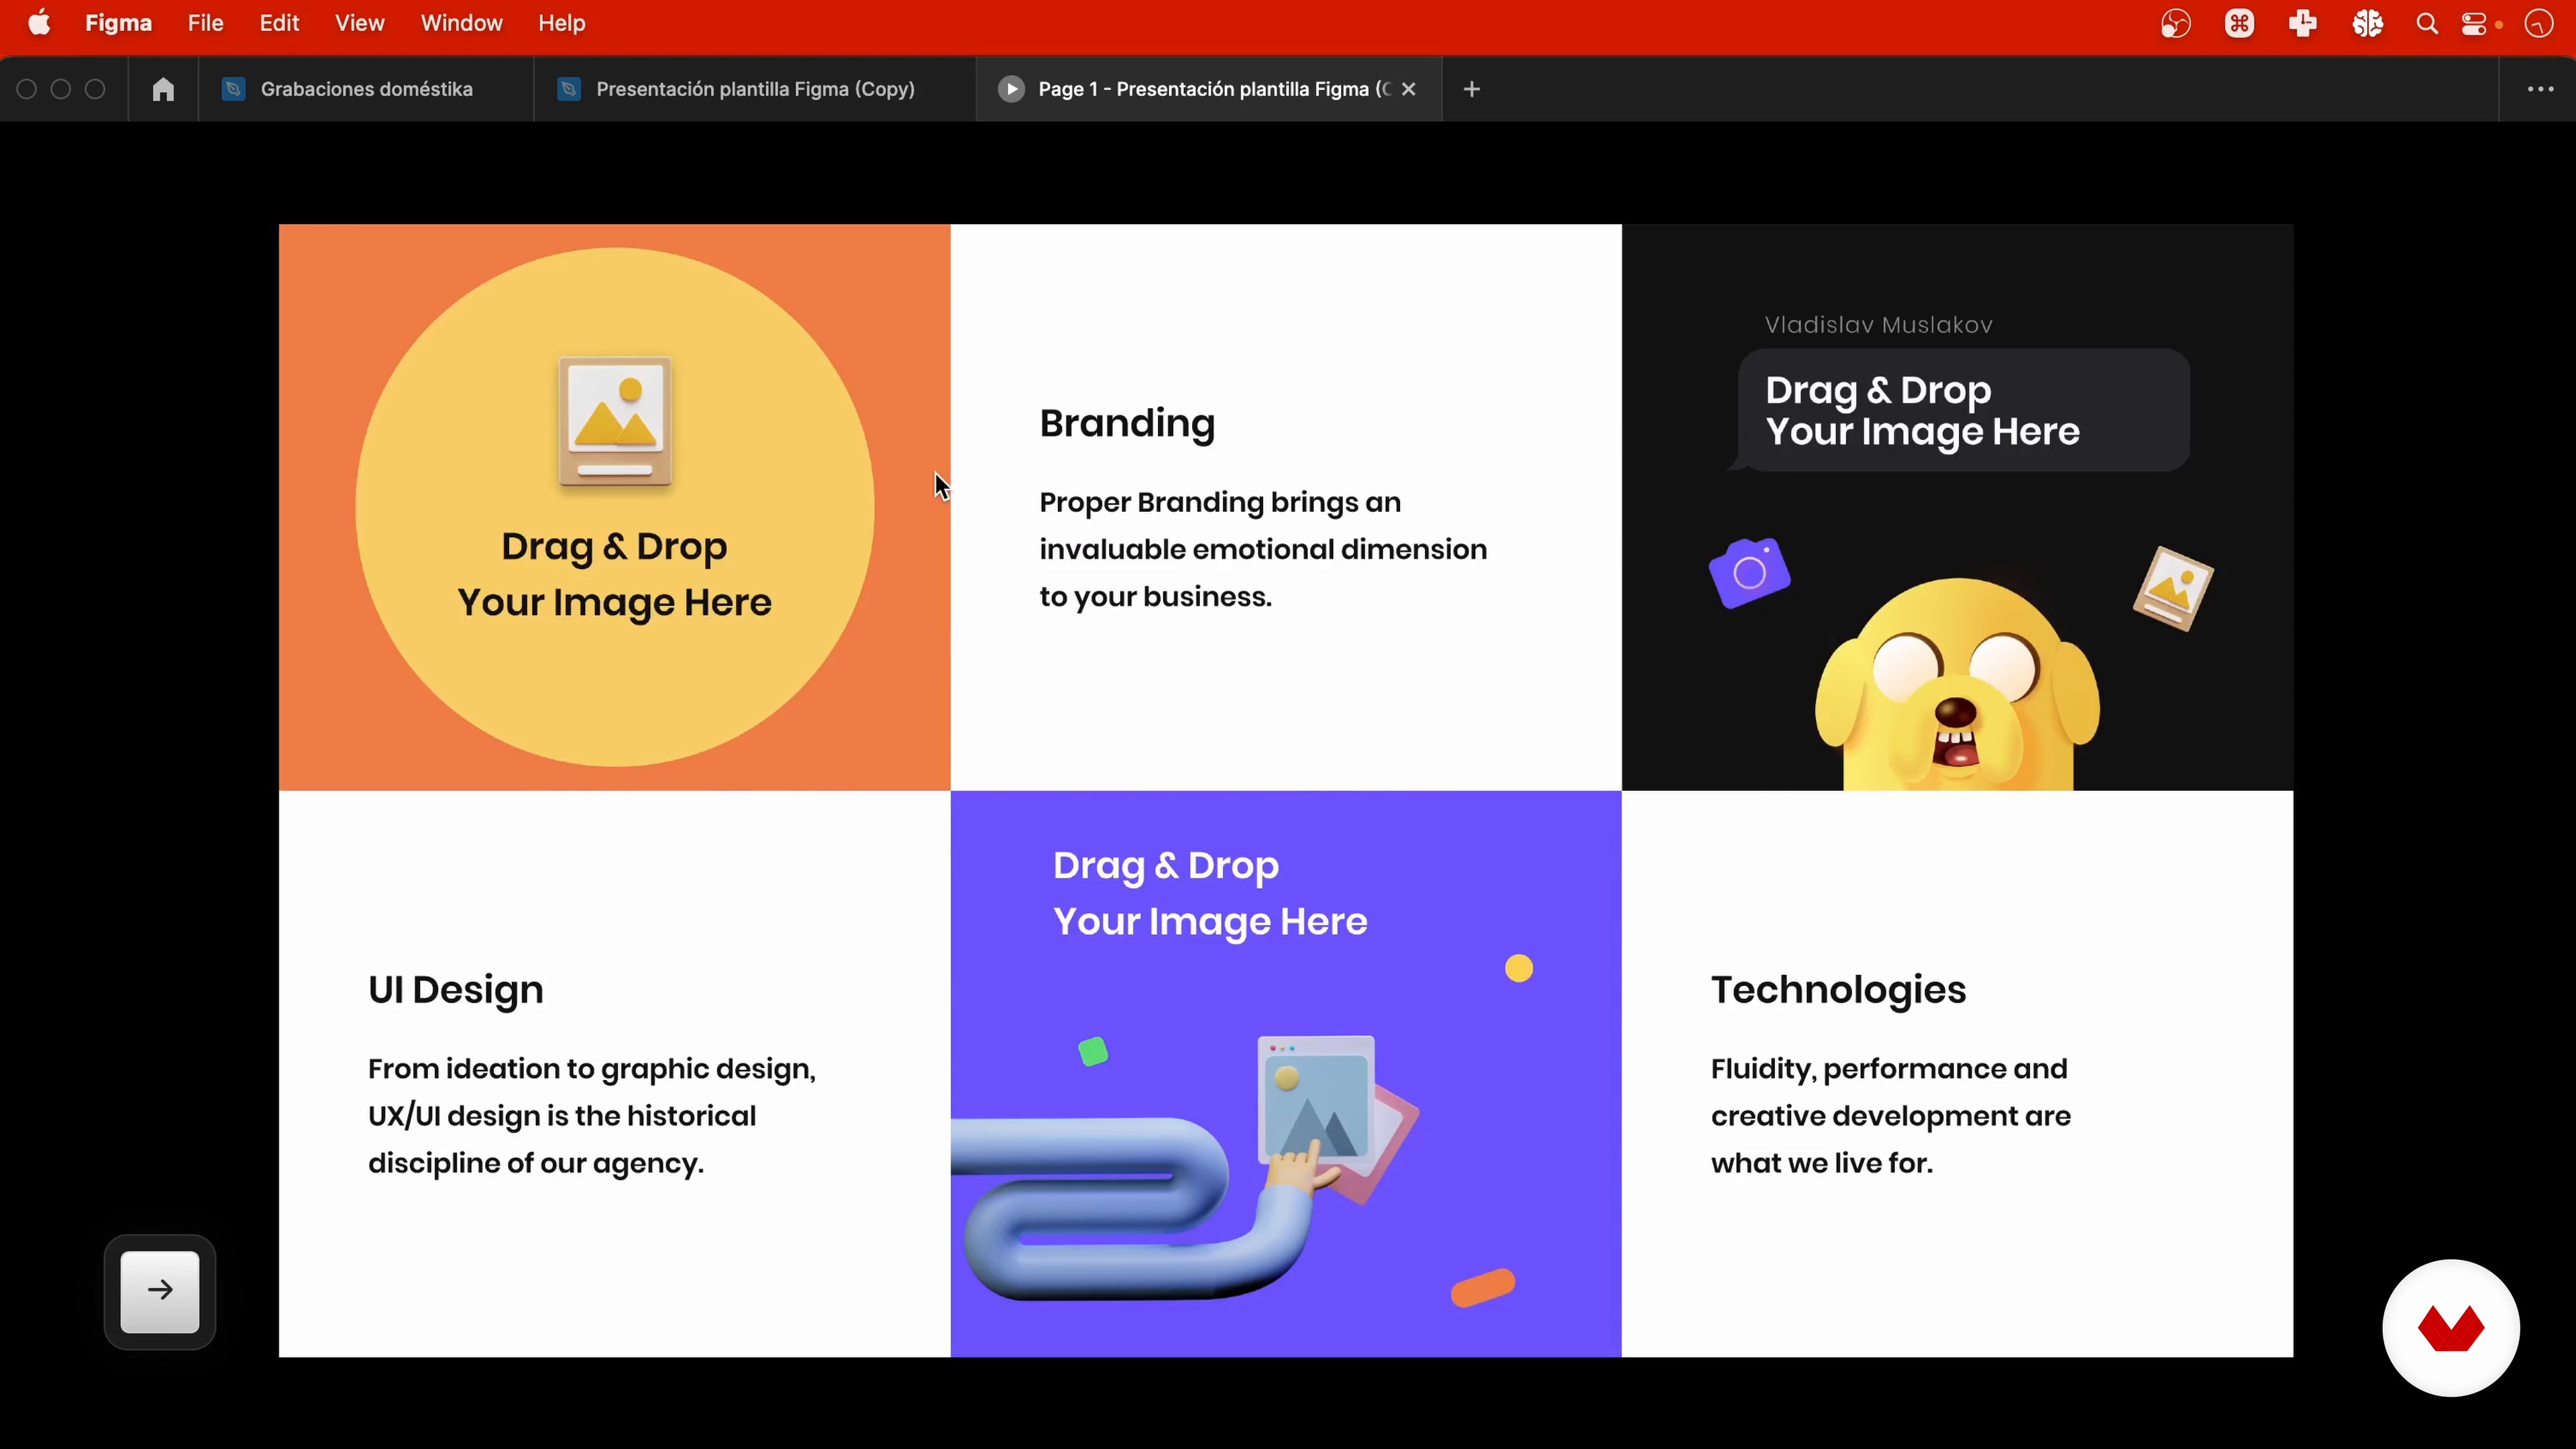Click the Technologies heading
Viewport: 2576px width, 1449px height.
1838,990
